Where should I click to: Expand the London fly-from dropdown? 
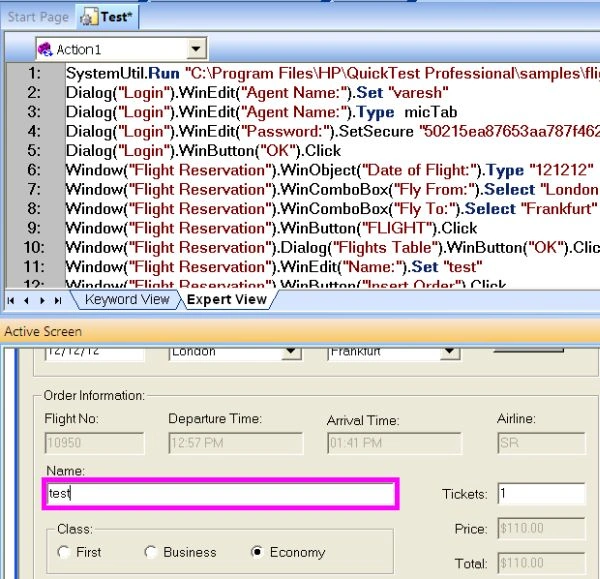pos(291,352)
